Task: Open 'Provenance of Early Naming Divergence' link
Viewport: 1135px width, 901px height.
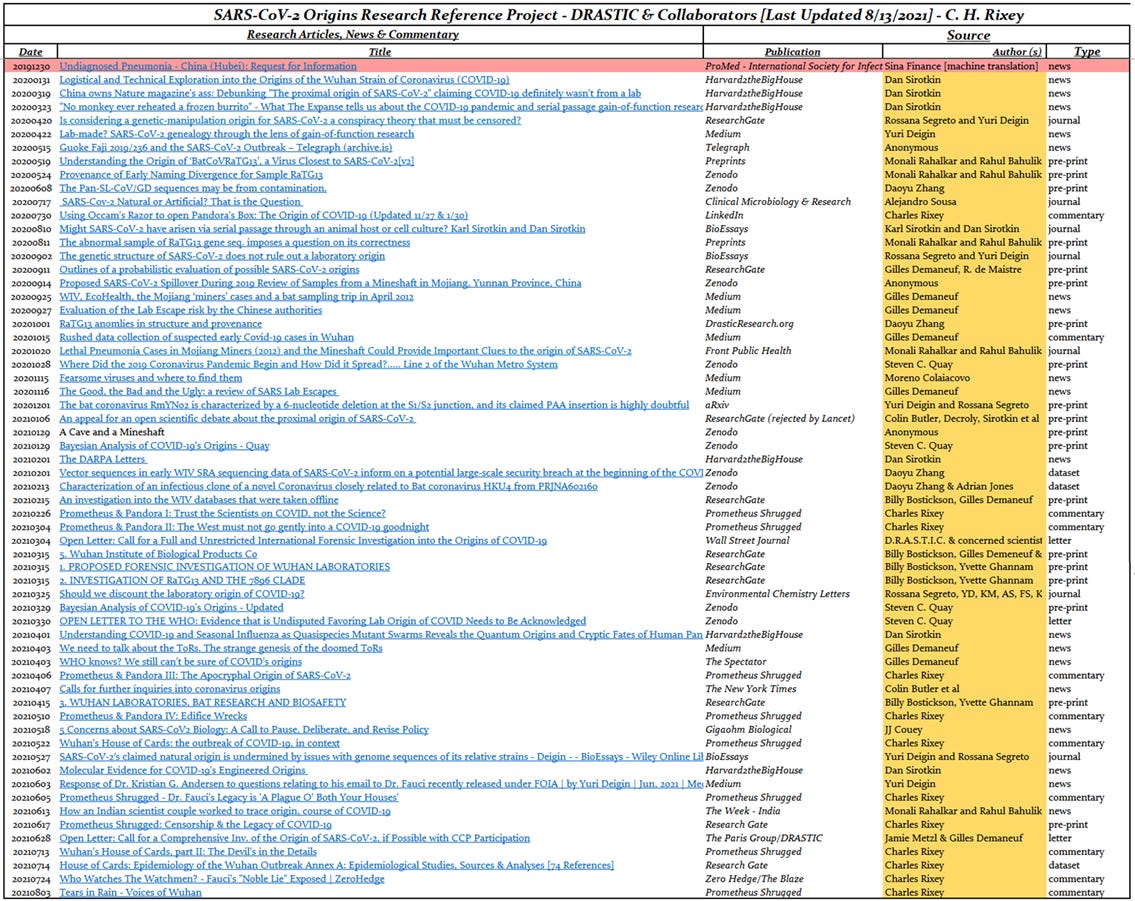Action: coord(191,174)
